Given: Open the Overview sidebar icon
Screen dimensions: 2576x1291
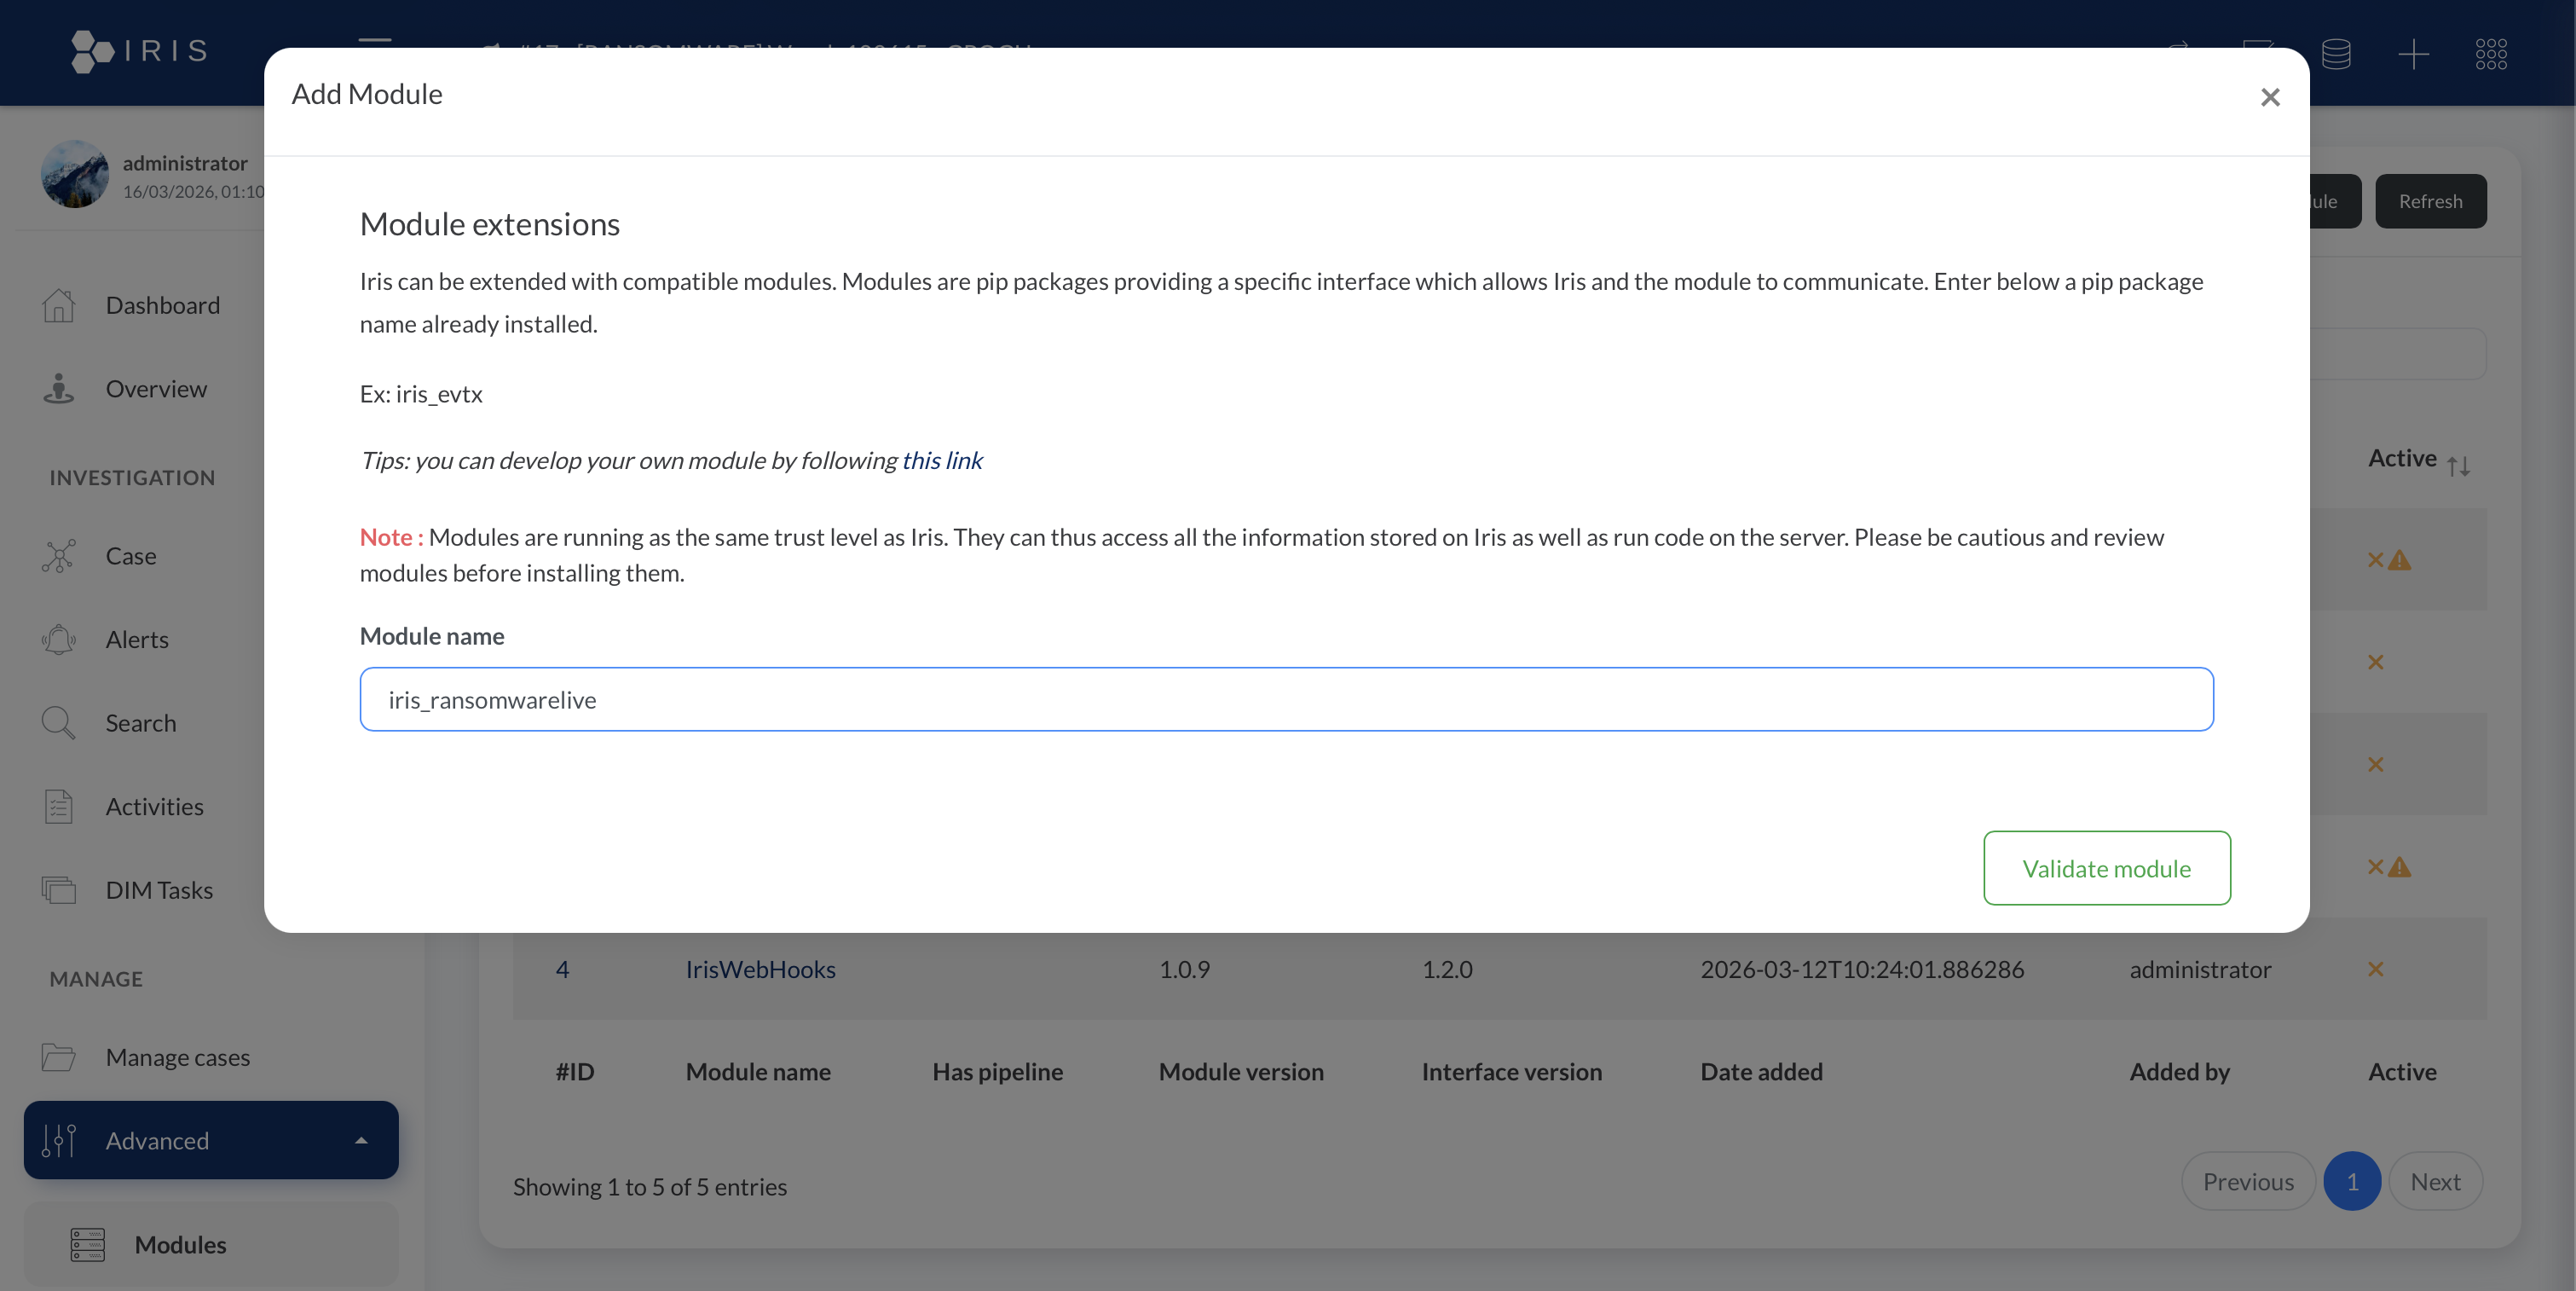Looking at the screenshot, I should 59,388.
